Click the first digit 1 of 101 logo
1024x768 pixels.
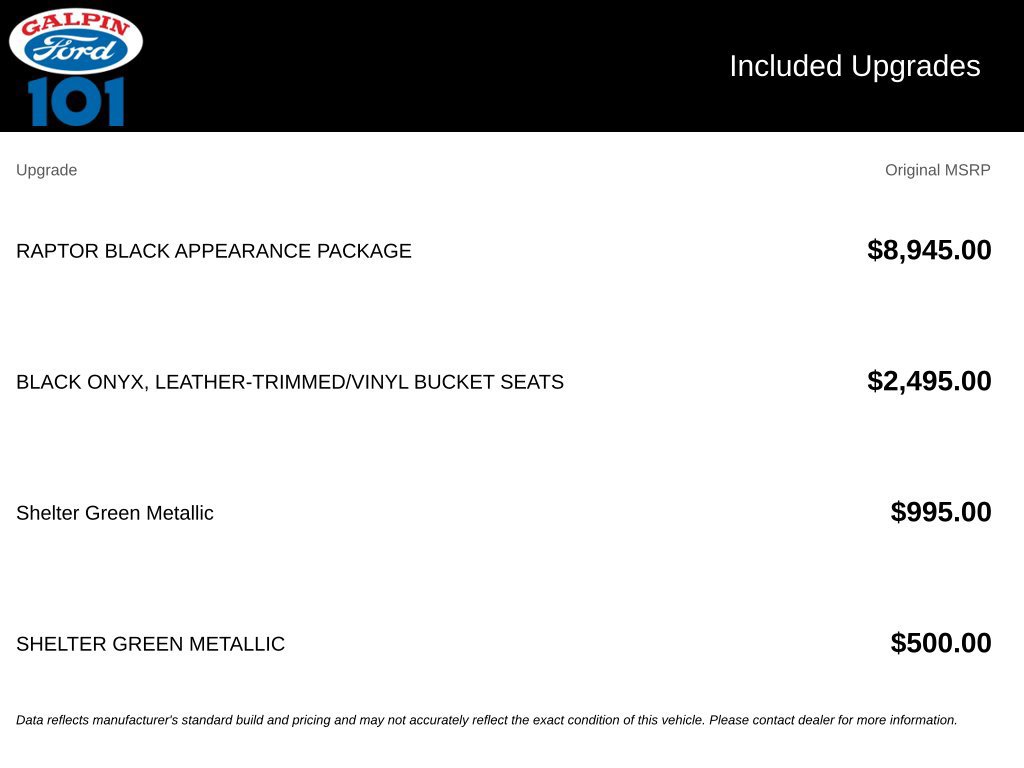point(39,102)
